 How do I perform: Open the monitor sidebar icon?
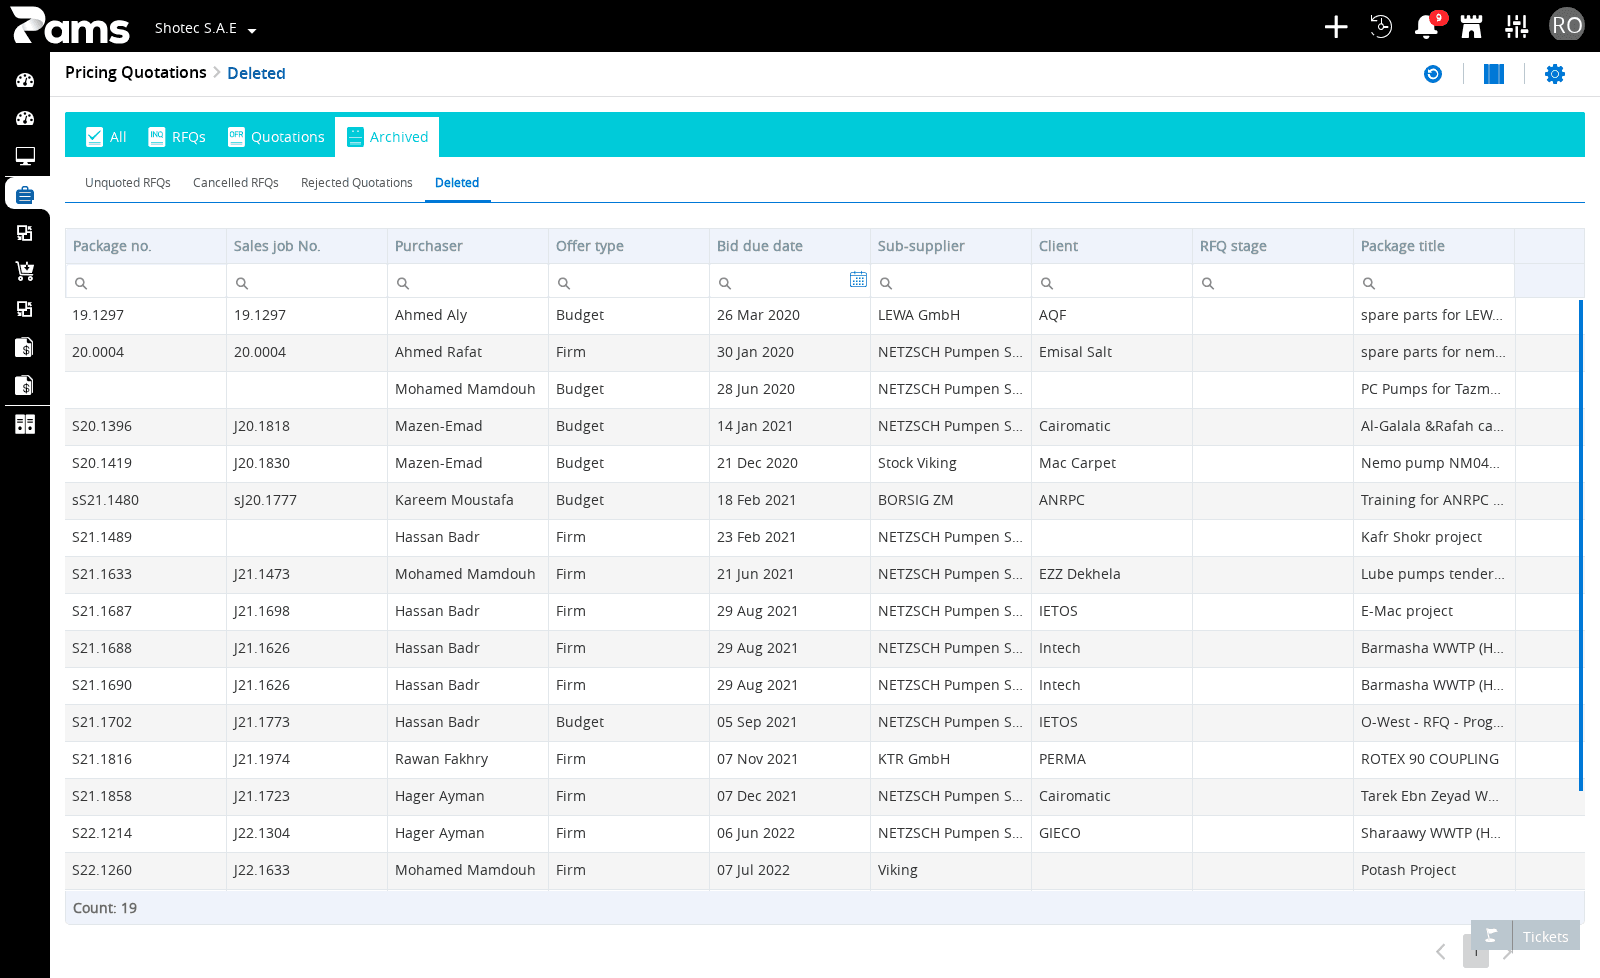(25, 156)
